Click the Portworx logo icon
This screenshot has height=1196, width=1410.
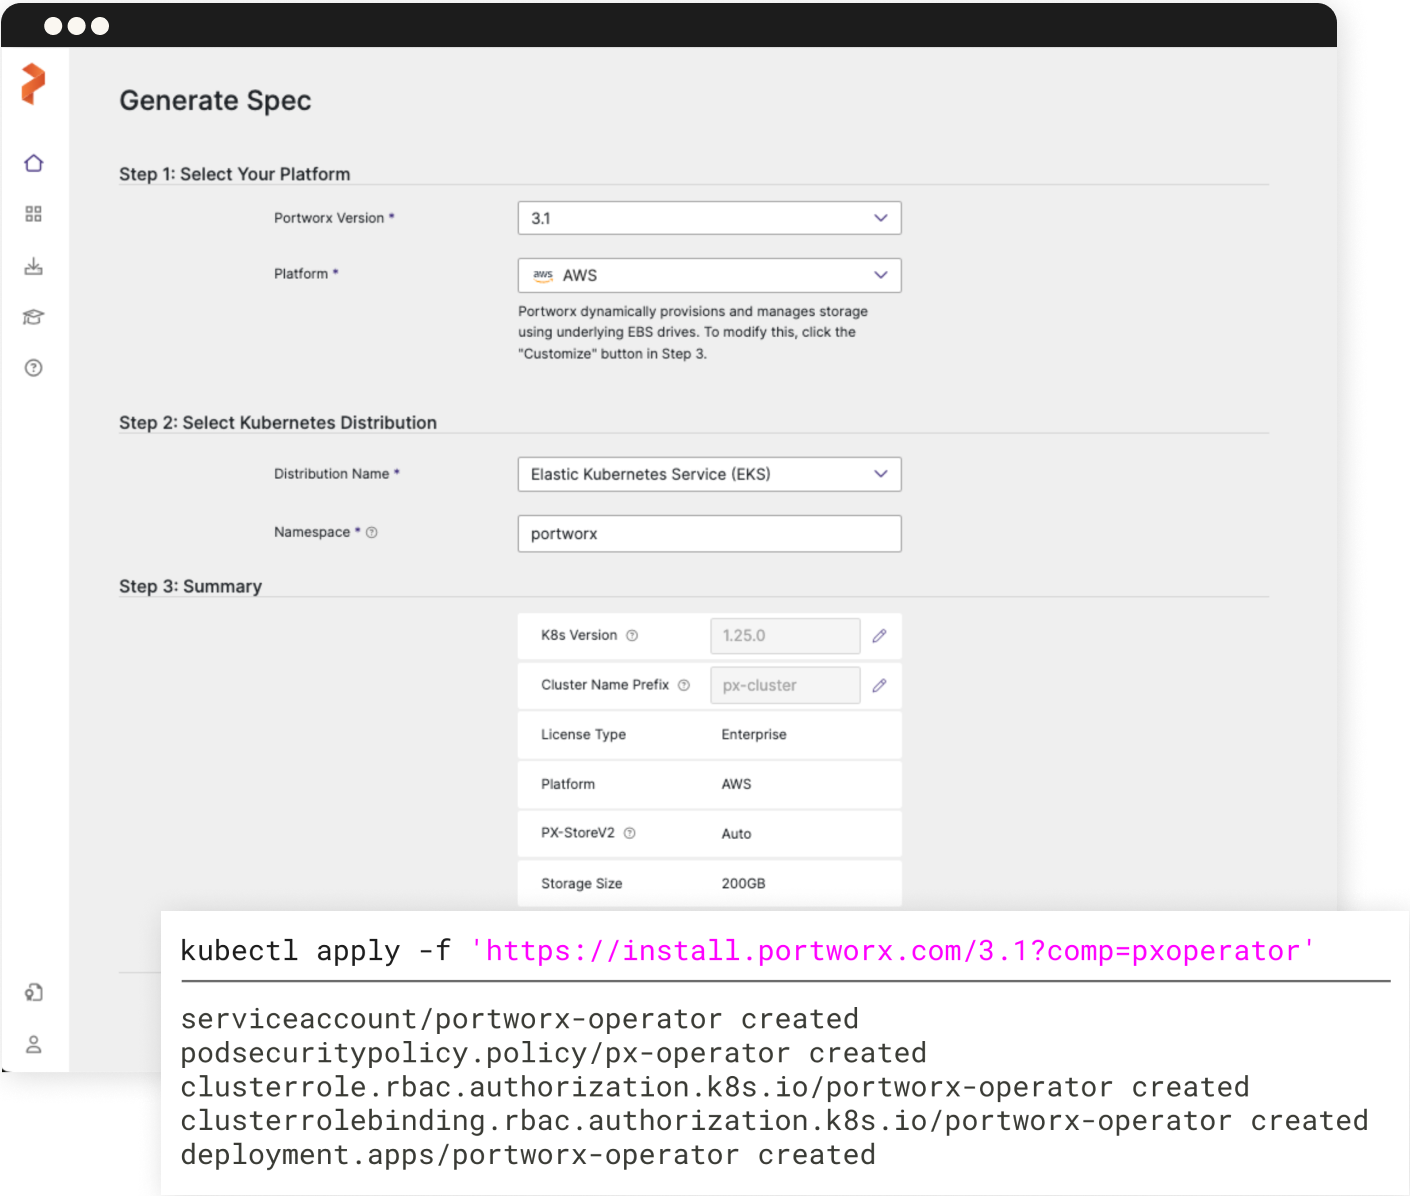click(33, 84)
